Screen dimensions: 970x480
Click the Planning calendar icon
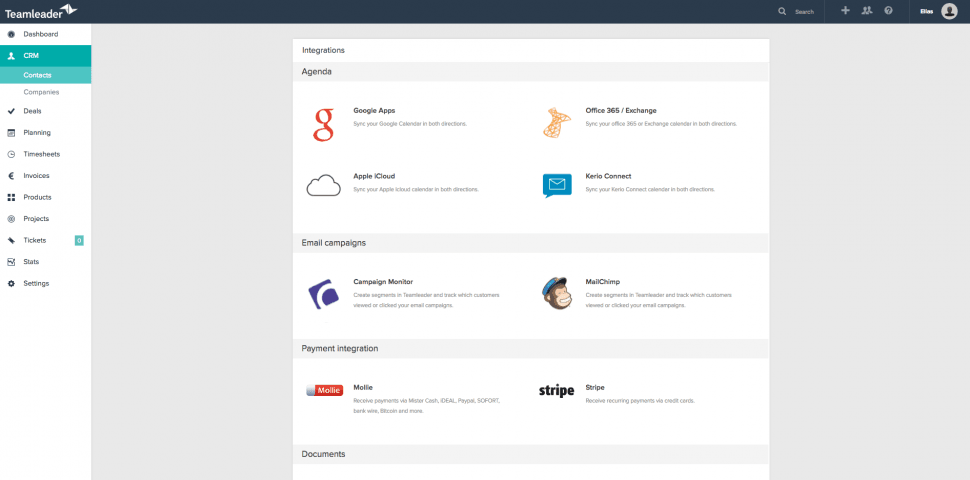tap(11, 132)
